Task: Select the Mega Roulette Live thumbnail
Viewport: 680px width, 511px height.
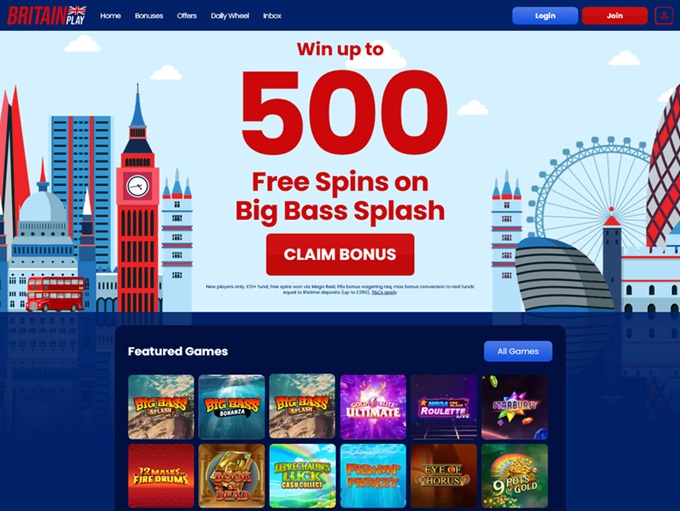Action: 444,407
